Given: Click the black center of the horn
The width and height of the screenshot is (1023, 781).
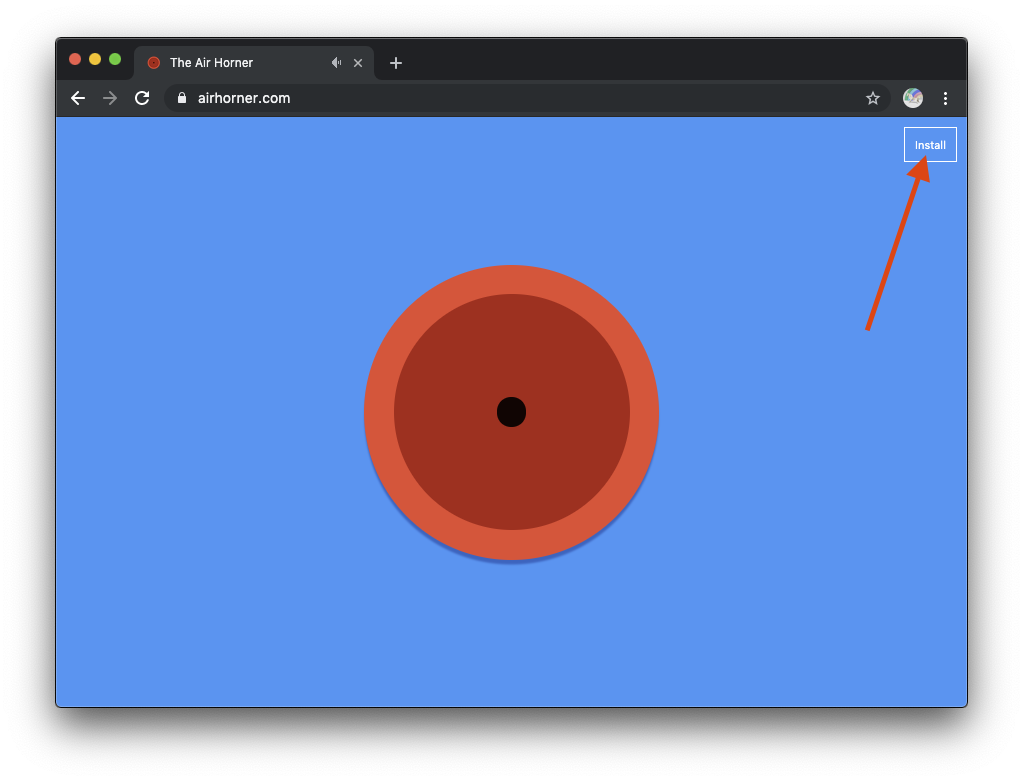Looking at the screenshot, I should (511, 412).
